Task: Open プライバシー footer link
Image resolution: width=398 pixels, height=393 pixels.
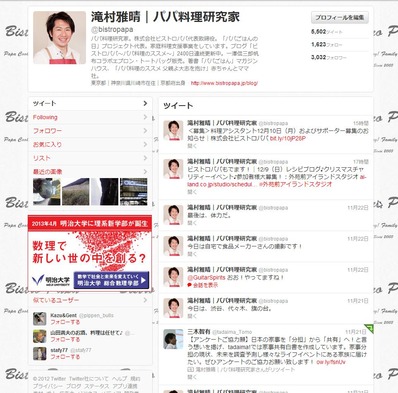Action: (x=48, y=386)
